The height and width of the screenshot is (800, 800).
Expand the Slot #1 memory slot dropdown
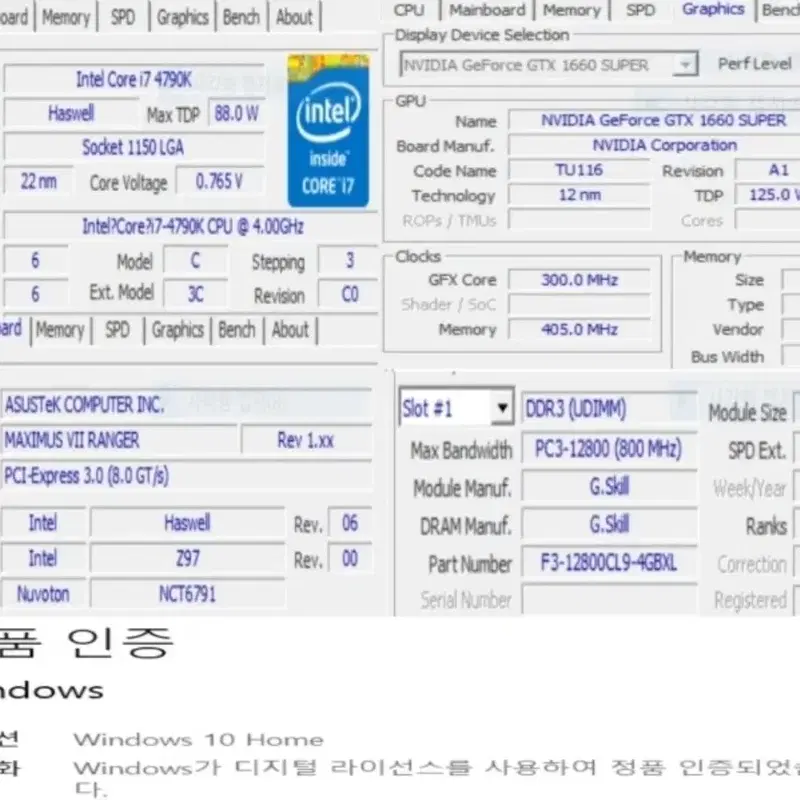click(x=502, y=408)
